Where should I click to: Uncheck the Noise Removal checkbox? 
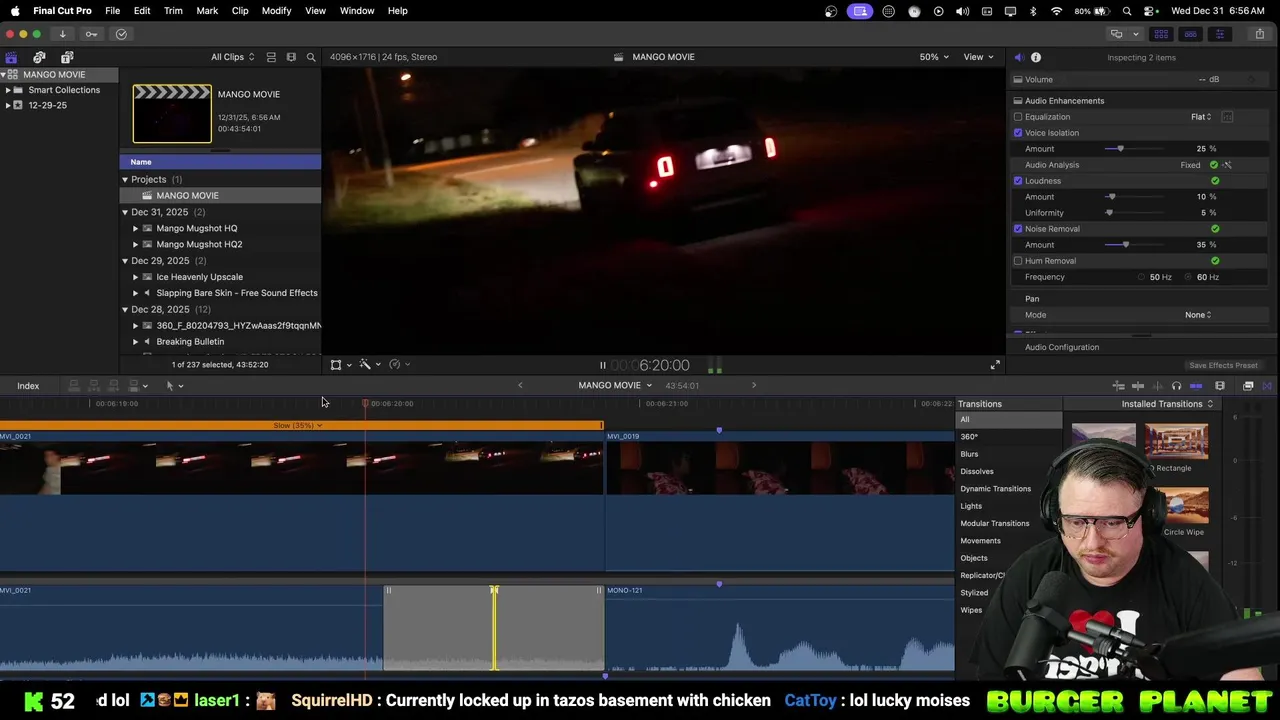(x=1018, y=229)
